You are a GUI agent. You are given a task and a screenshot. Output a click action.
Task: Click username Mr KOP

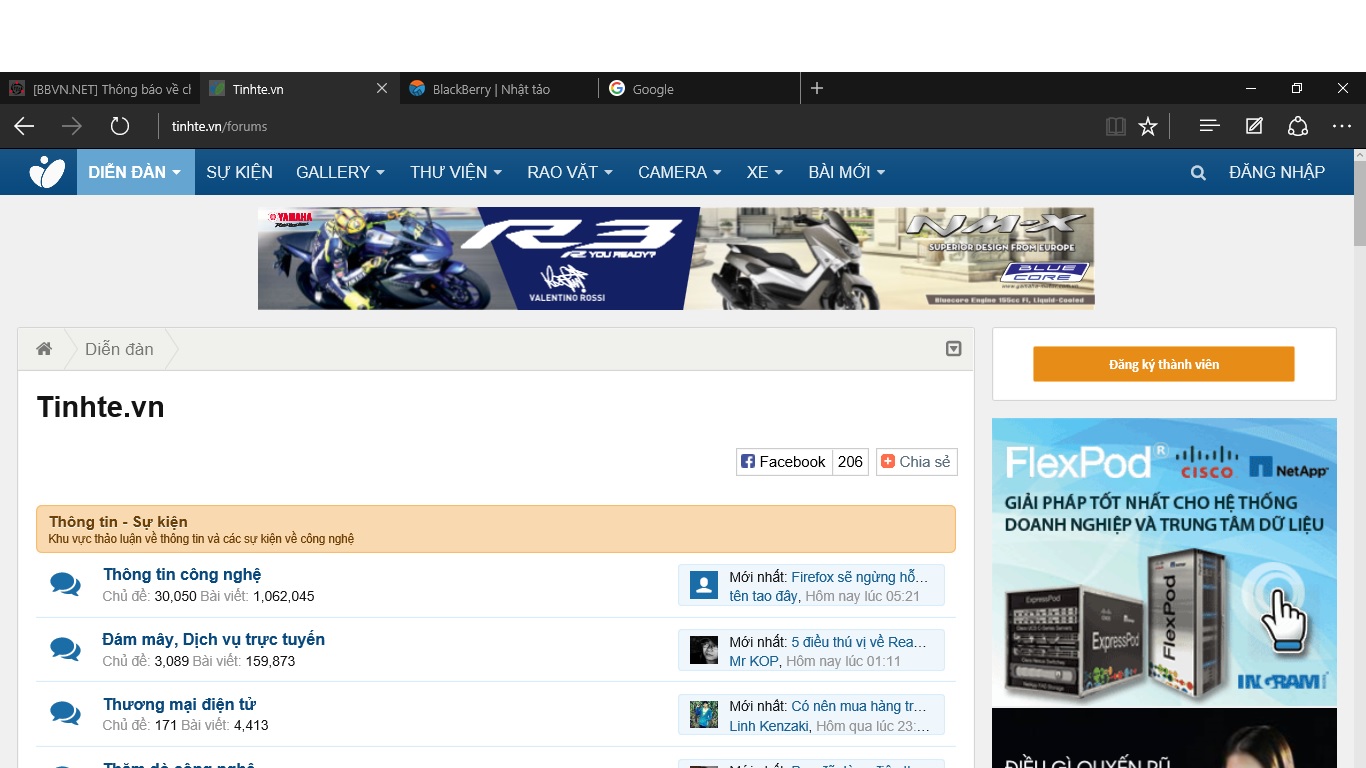[x=754, y=661]
